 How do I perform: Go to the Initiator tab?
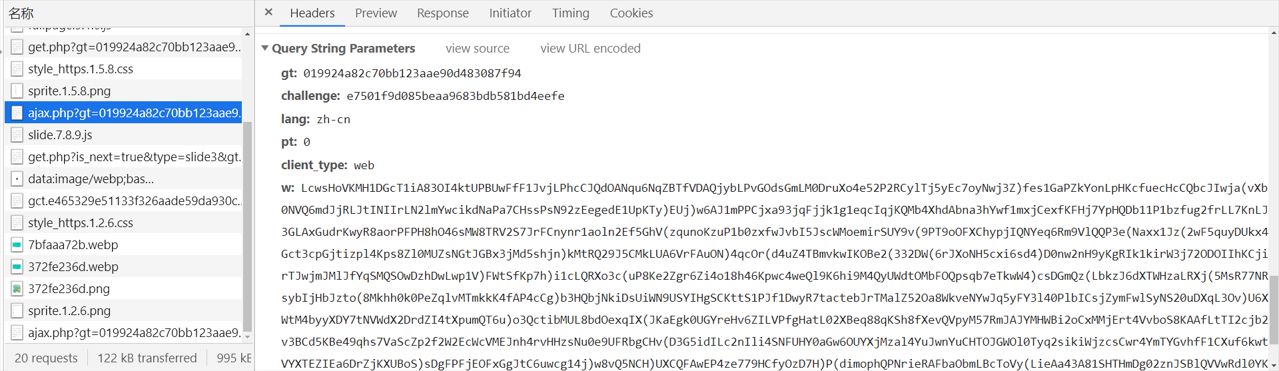[510, 13]
